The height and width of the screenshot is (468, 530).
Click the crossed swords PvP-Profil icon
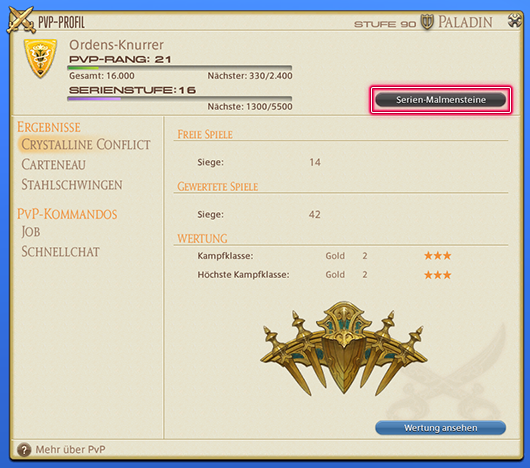pyautogui.click(x=21, y=20)
